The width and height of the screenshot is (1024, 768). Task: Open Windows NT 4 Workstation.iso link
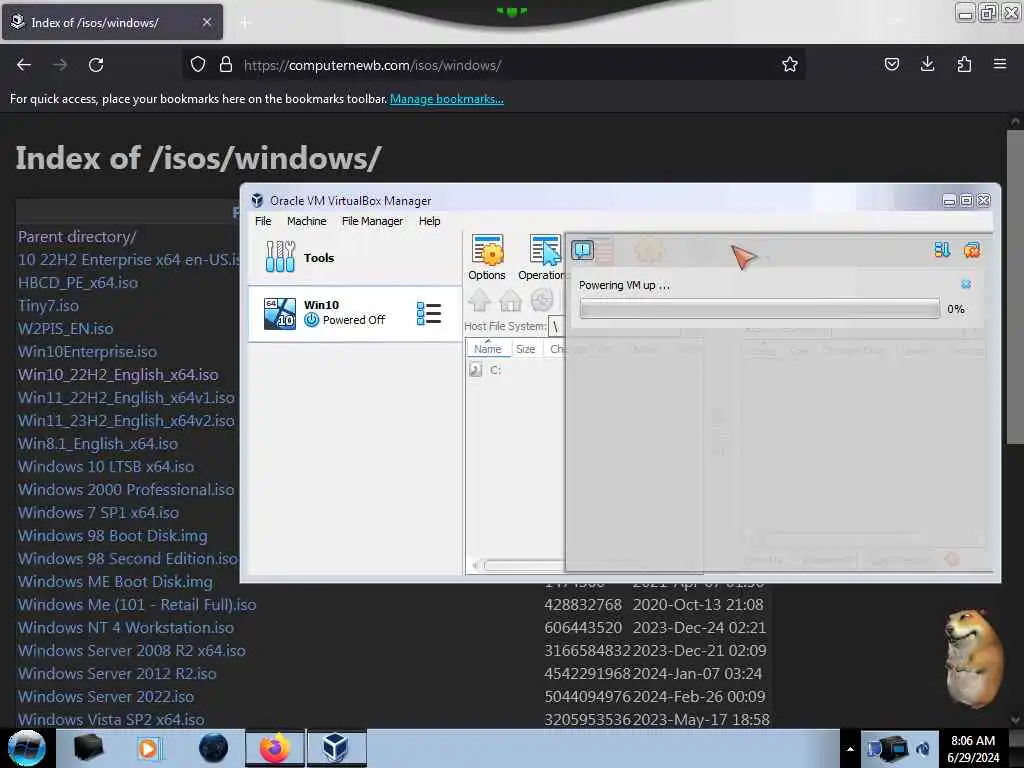pyautogui.click(x=126, y=627)
